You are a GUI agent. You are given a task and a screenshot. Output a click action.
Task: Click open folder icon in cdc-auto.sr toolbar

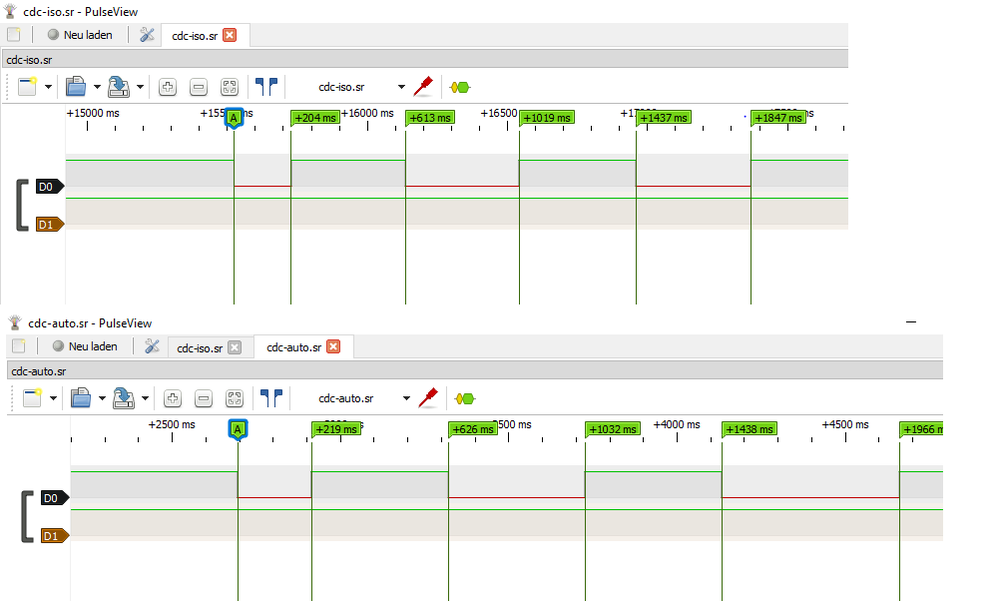pos(81,398)
